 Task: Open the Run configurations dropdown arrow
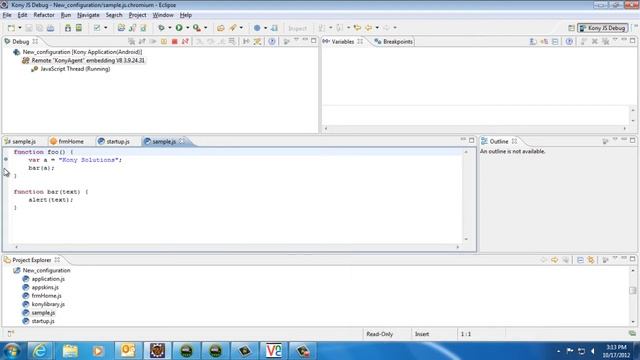(188, 28)
